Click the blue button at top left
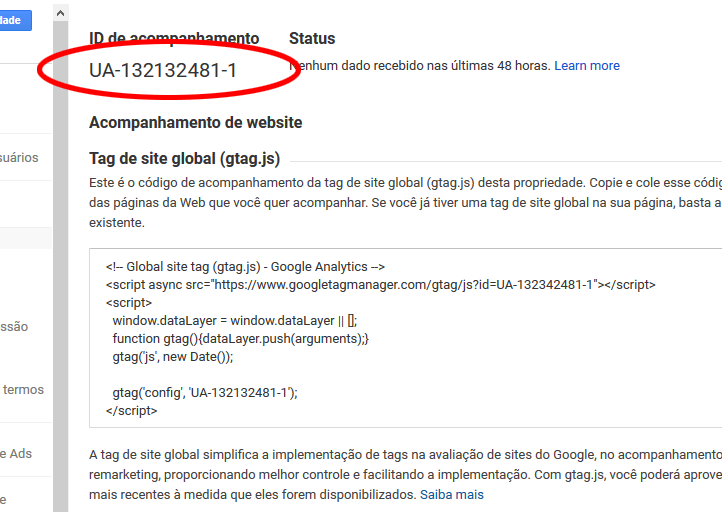This screenshot has height=512, width=722. pyautogui.click(x=15, y=20)
